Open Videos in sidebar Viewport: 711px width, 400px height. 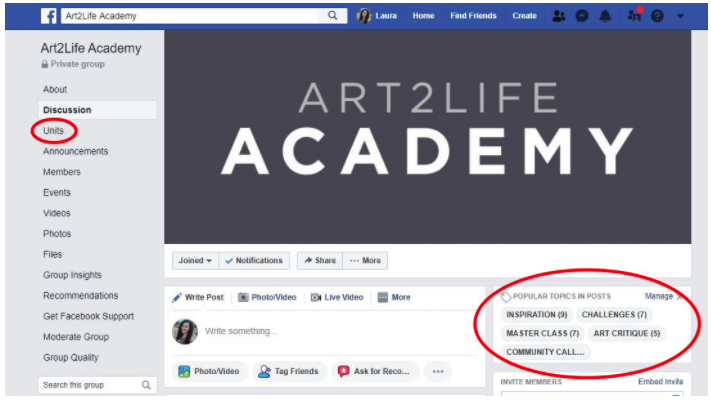(x=57, y=213)
